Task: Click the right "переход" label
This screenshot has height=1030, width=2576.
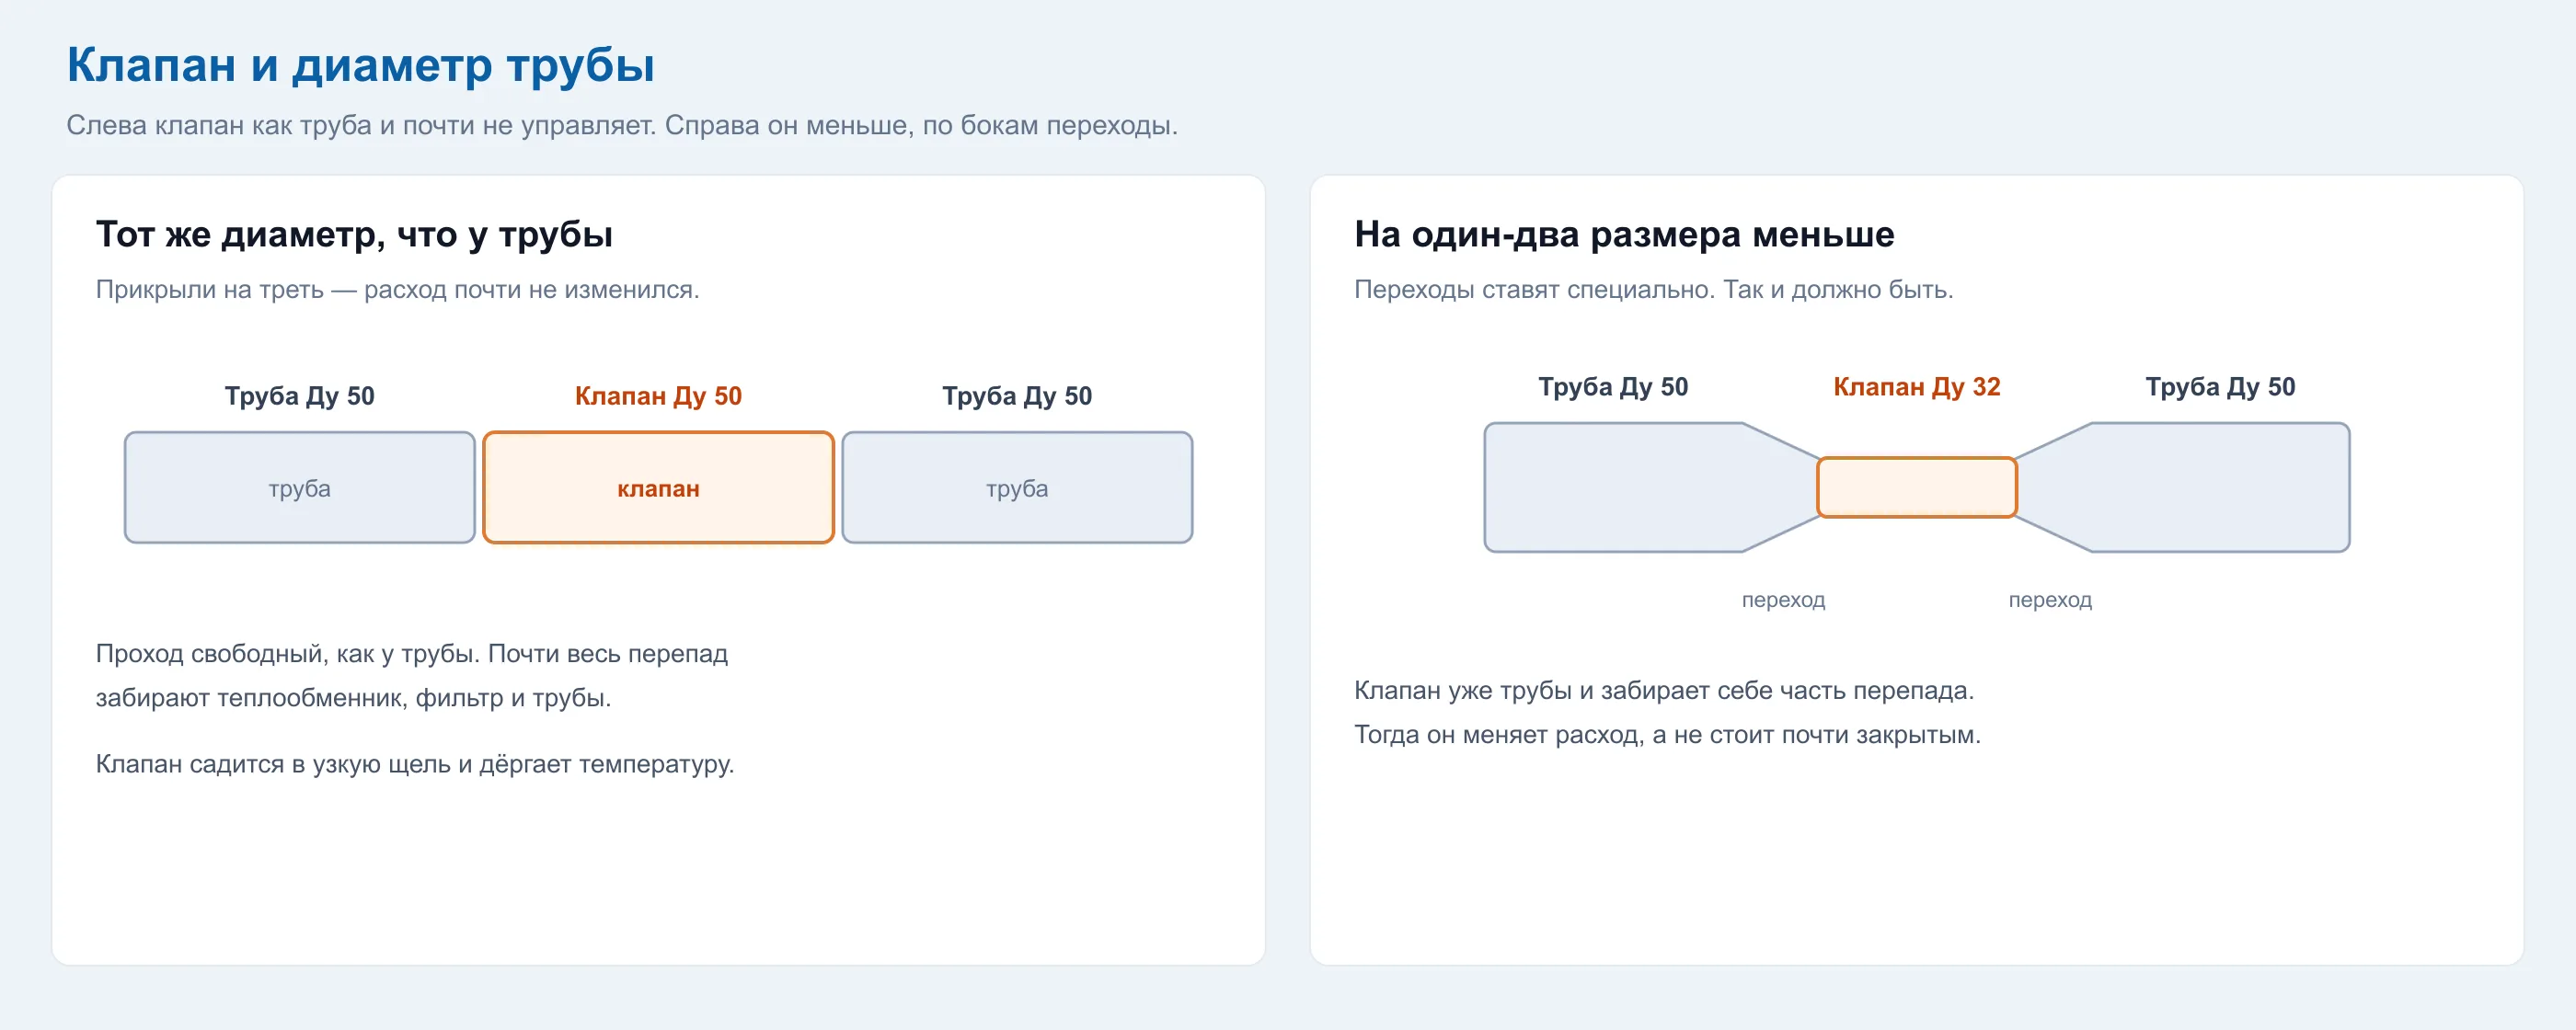Action: (2050, 600)
